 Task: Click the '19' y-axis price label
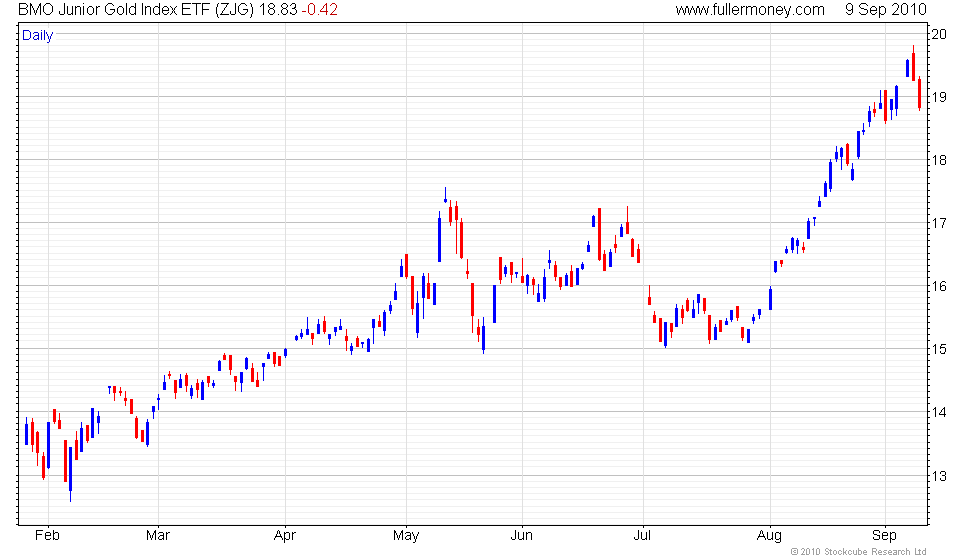point(939,98)
